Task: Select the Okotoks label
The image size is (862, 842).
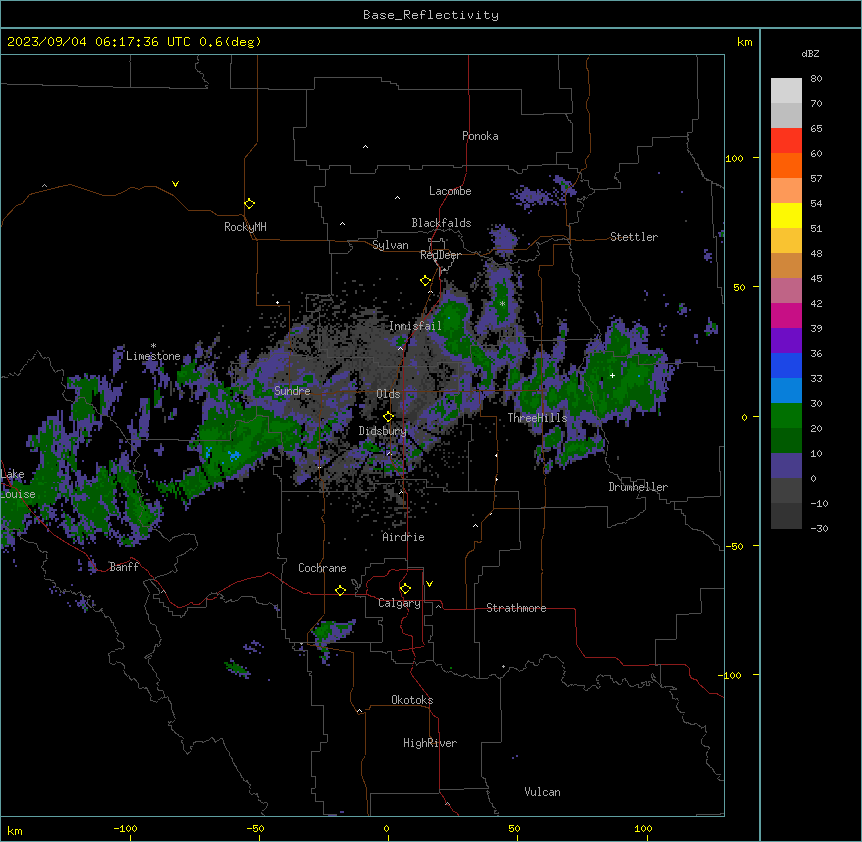Action: [412, 700]
